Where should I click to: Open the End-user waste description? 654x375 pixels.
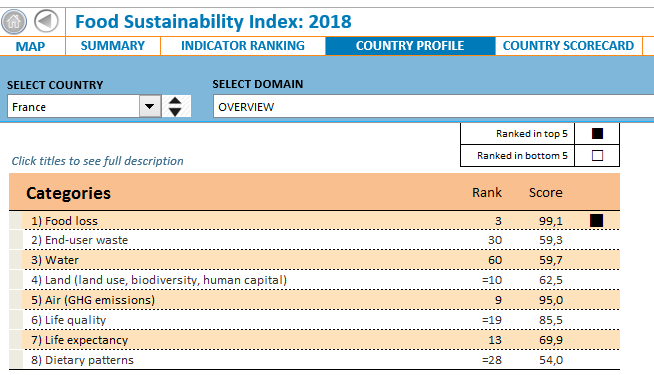(79, 240)
